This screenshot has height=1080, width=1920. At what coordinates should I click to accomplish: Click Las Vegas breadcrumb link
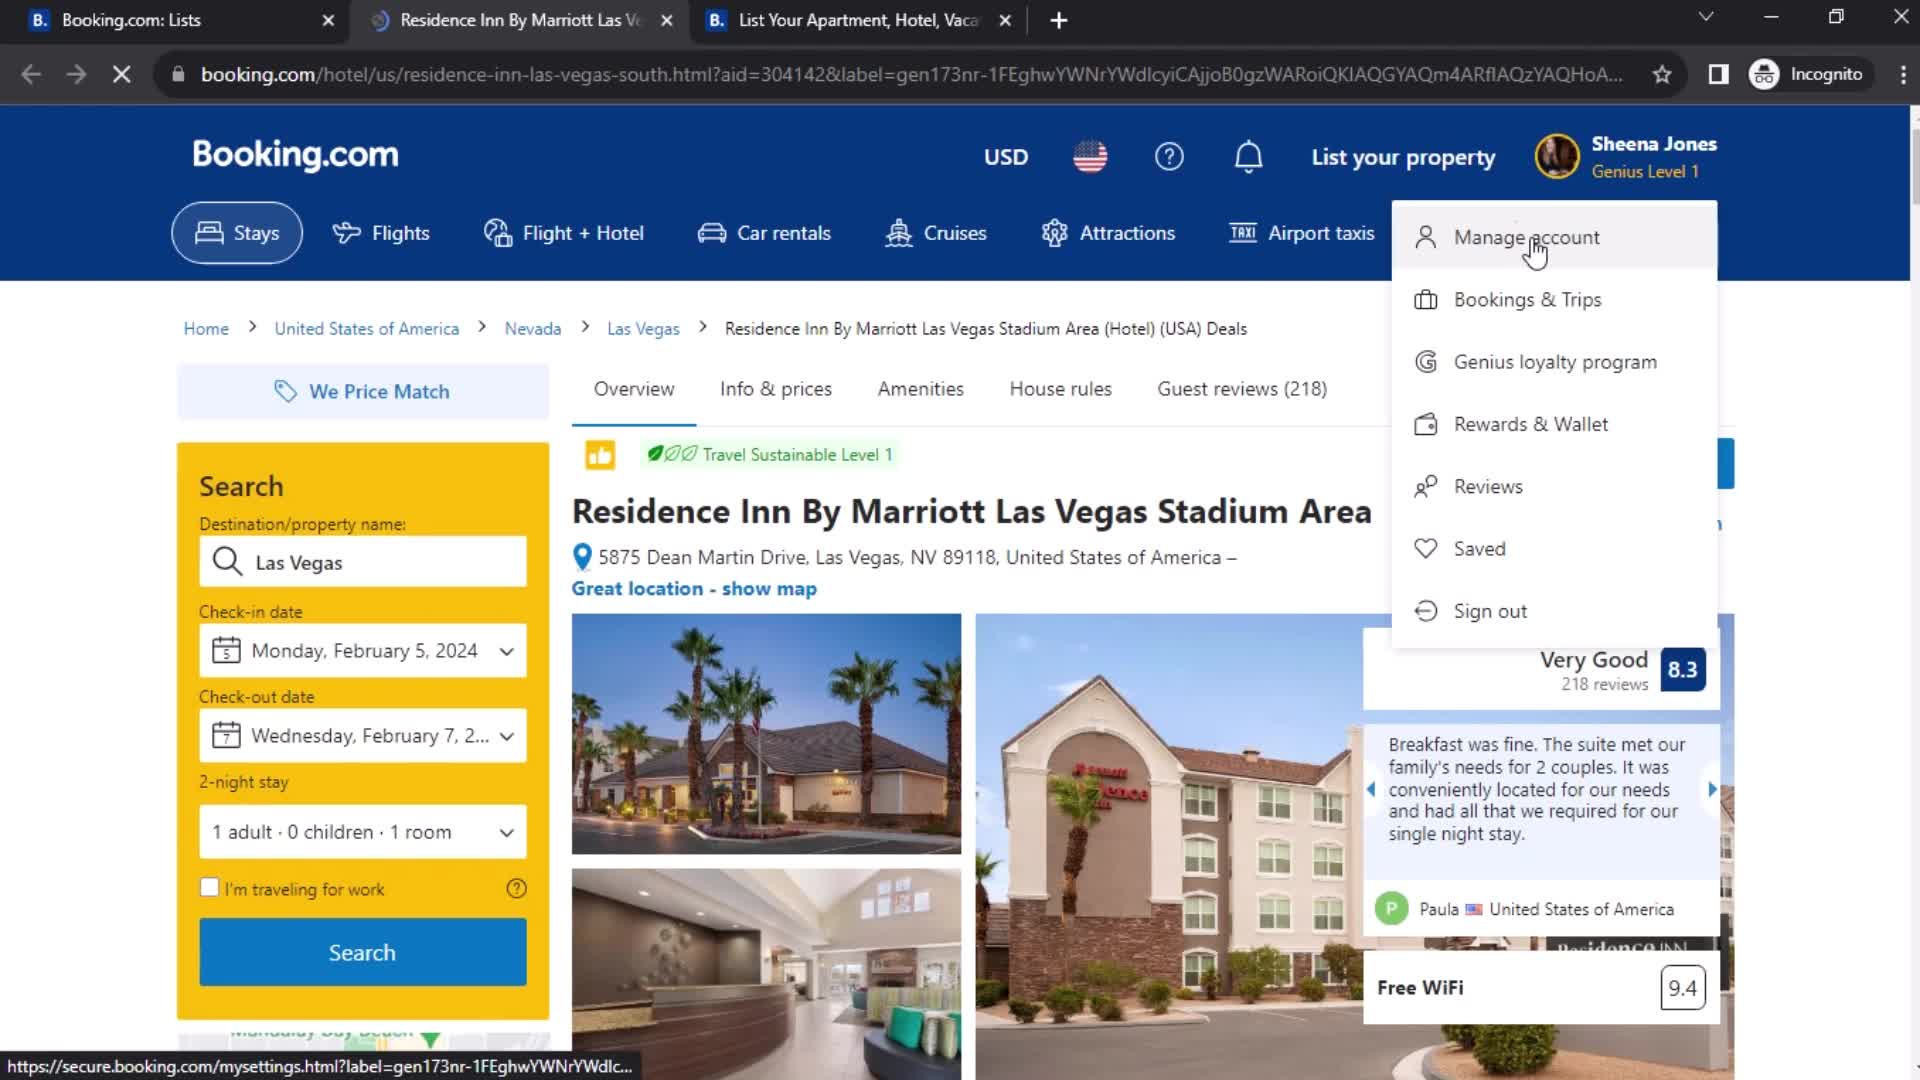(x=643, y=329)
